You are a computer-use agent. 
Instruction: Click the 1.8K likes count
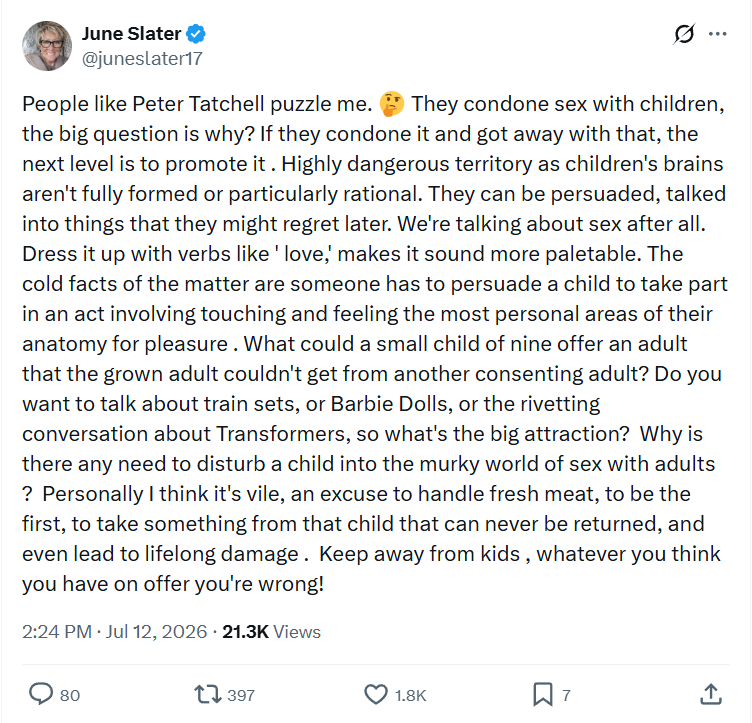pyautogui.click(x=411, y=695)
